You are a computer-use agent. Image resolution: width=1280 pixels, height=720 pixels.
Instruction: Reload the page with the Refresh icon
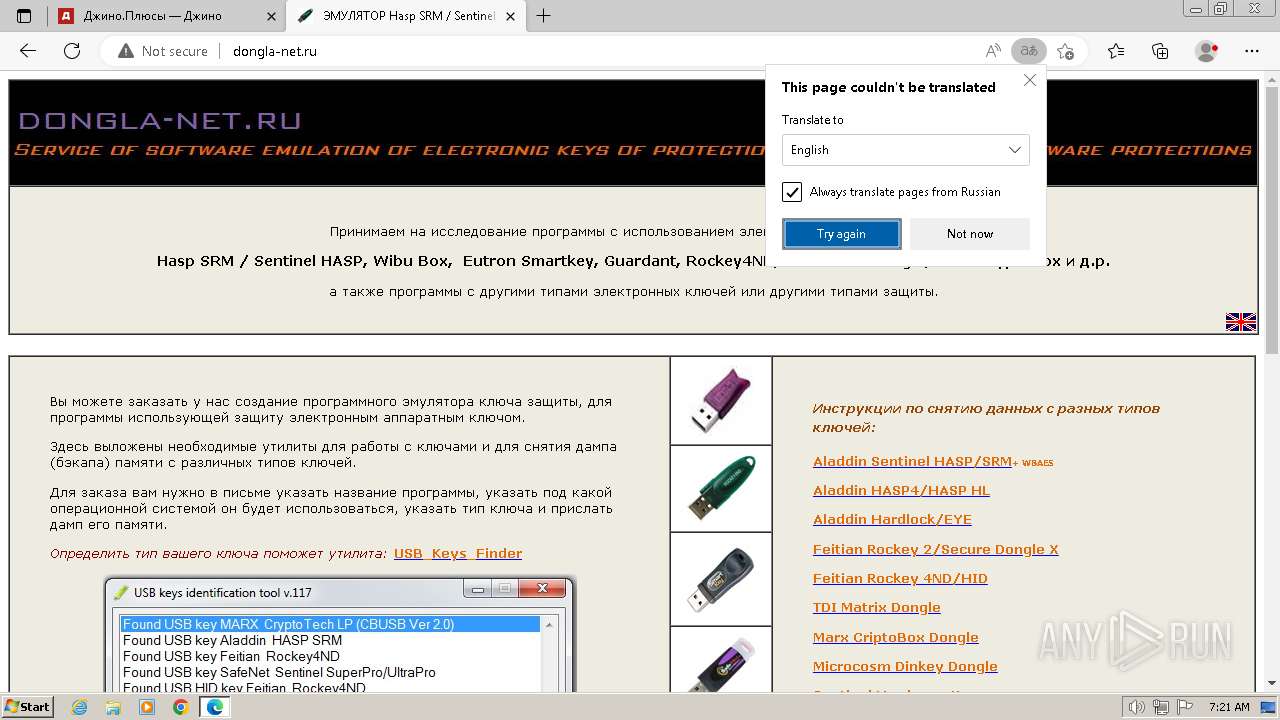click(72, 51)
